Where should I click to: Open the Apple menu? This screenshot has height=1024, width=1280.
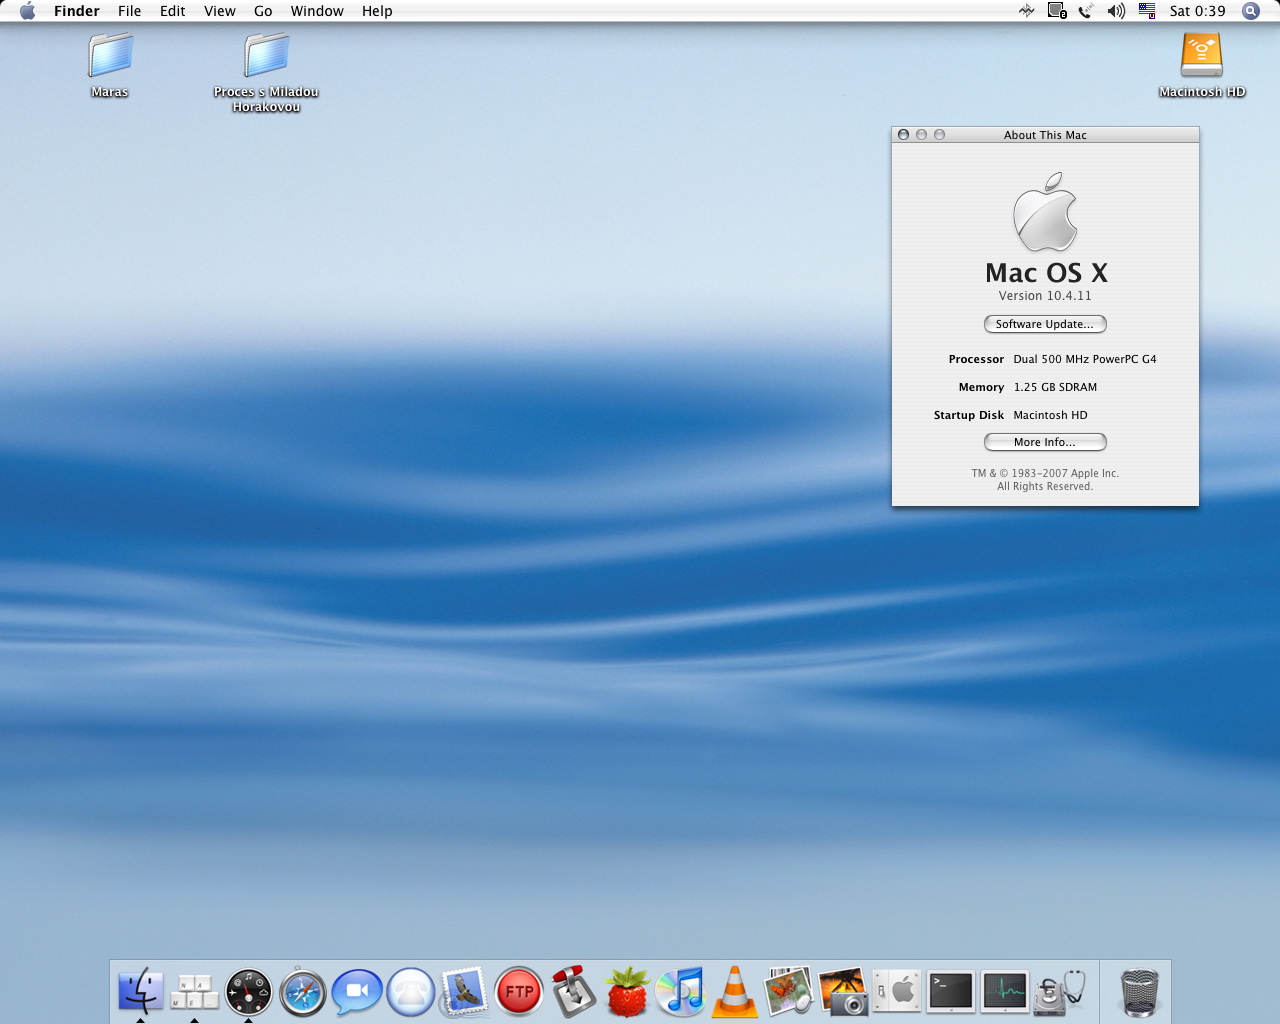pos(27,11)
